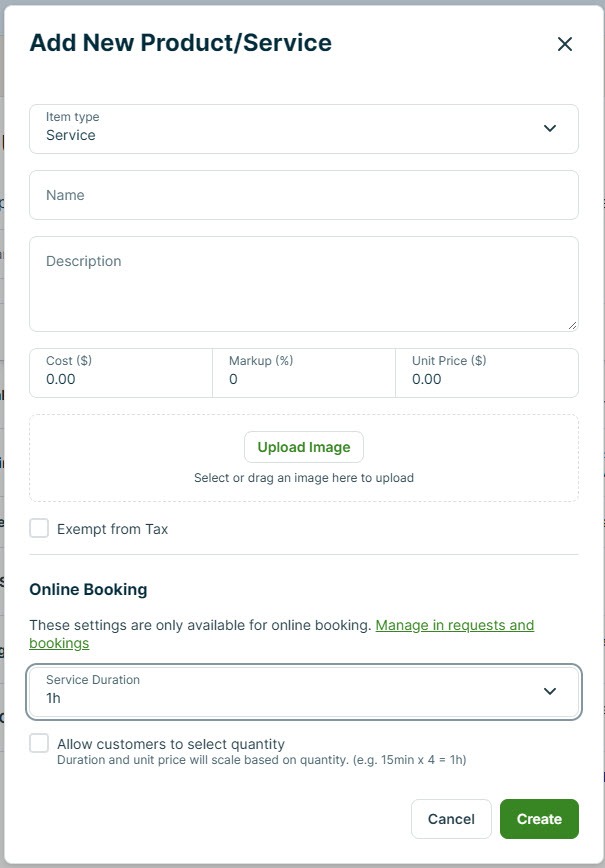Toggle the Exempt from Tax checkbox
This screenshot has width=605, height=868.
tap(39, 528)
